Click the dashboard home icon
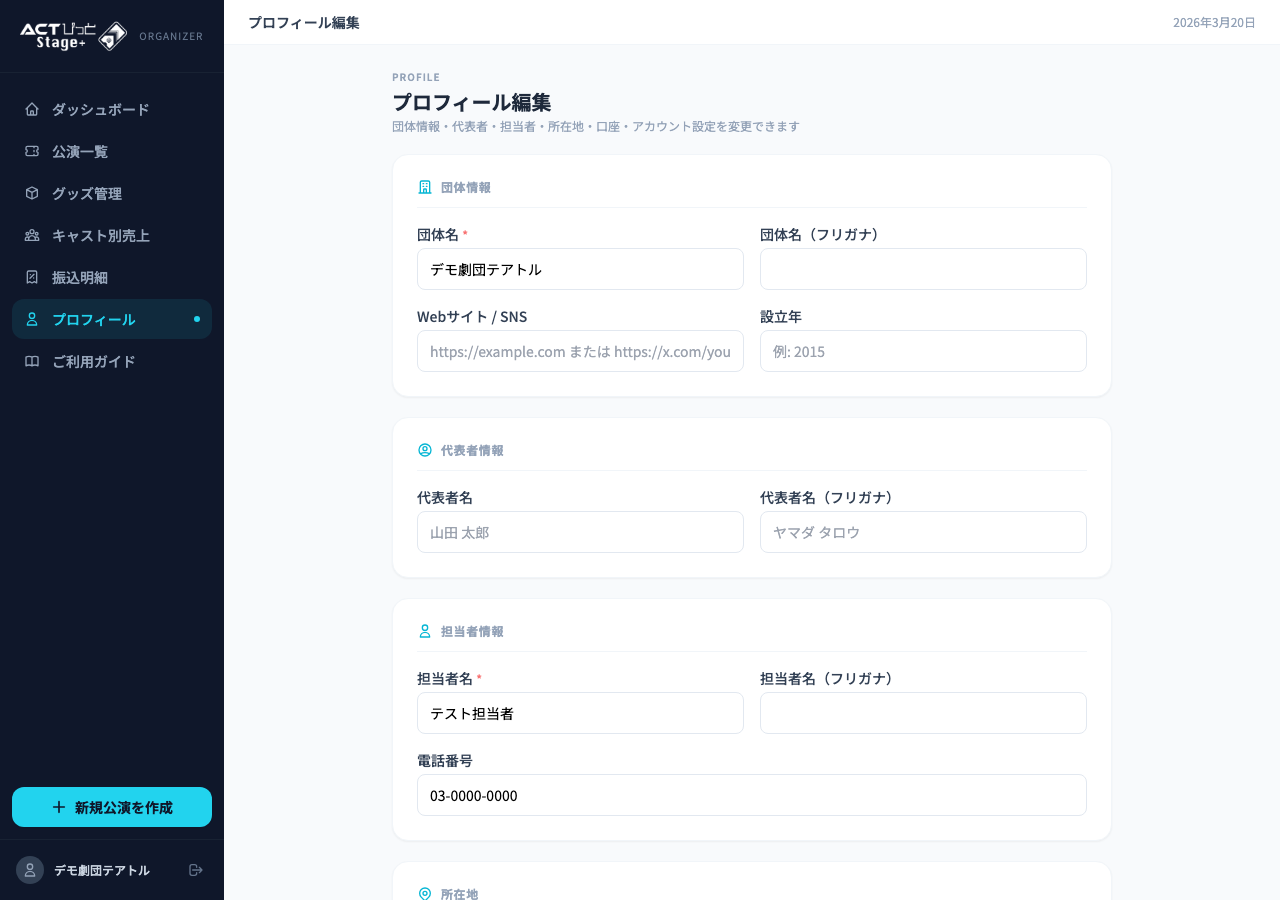 32,109
